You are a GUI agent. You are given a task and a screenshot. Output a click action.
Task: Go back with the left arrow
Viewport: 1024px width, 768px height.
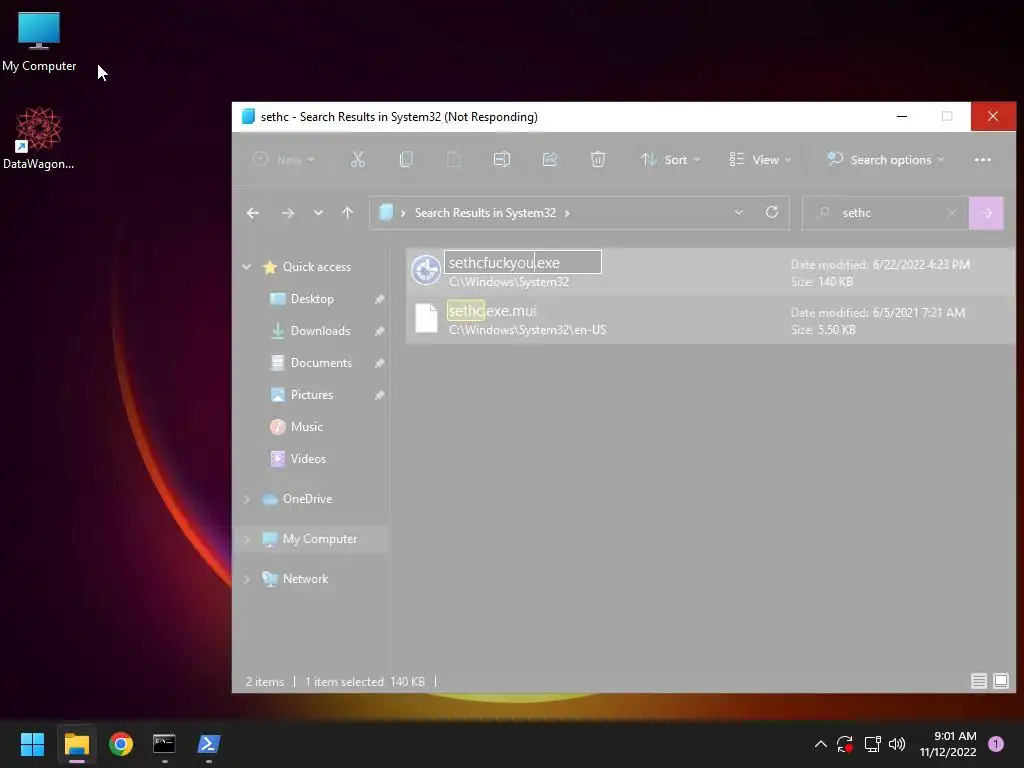click(x=253, y=213)
